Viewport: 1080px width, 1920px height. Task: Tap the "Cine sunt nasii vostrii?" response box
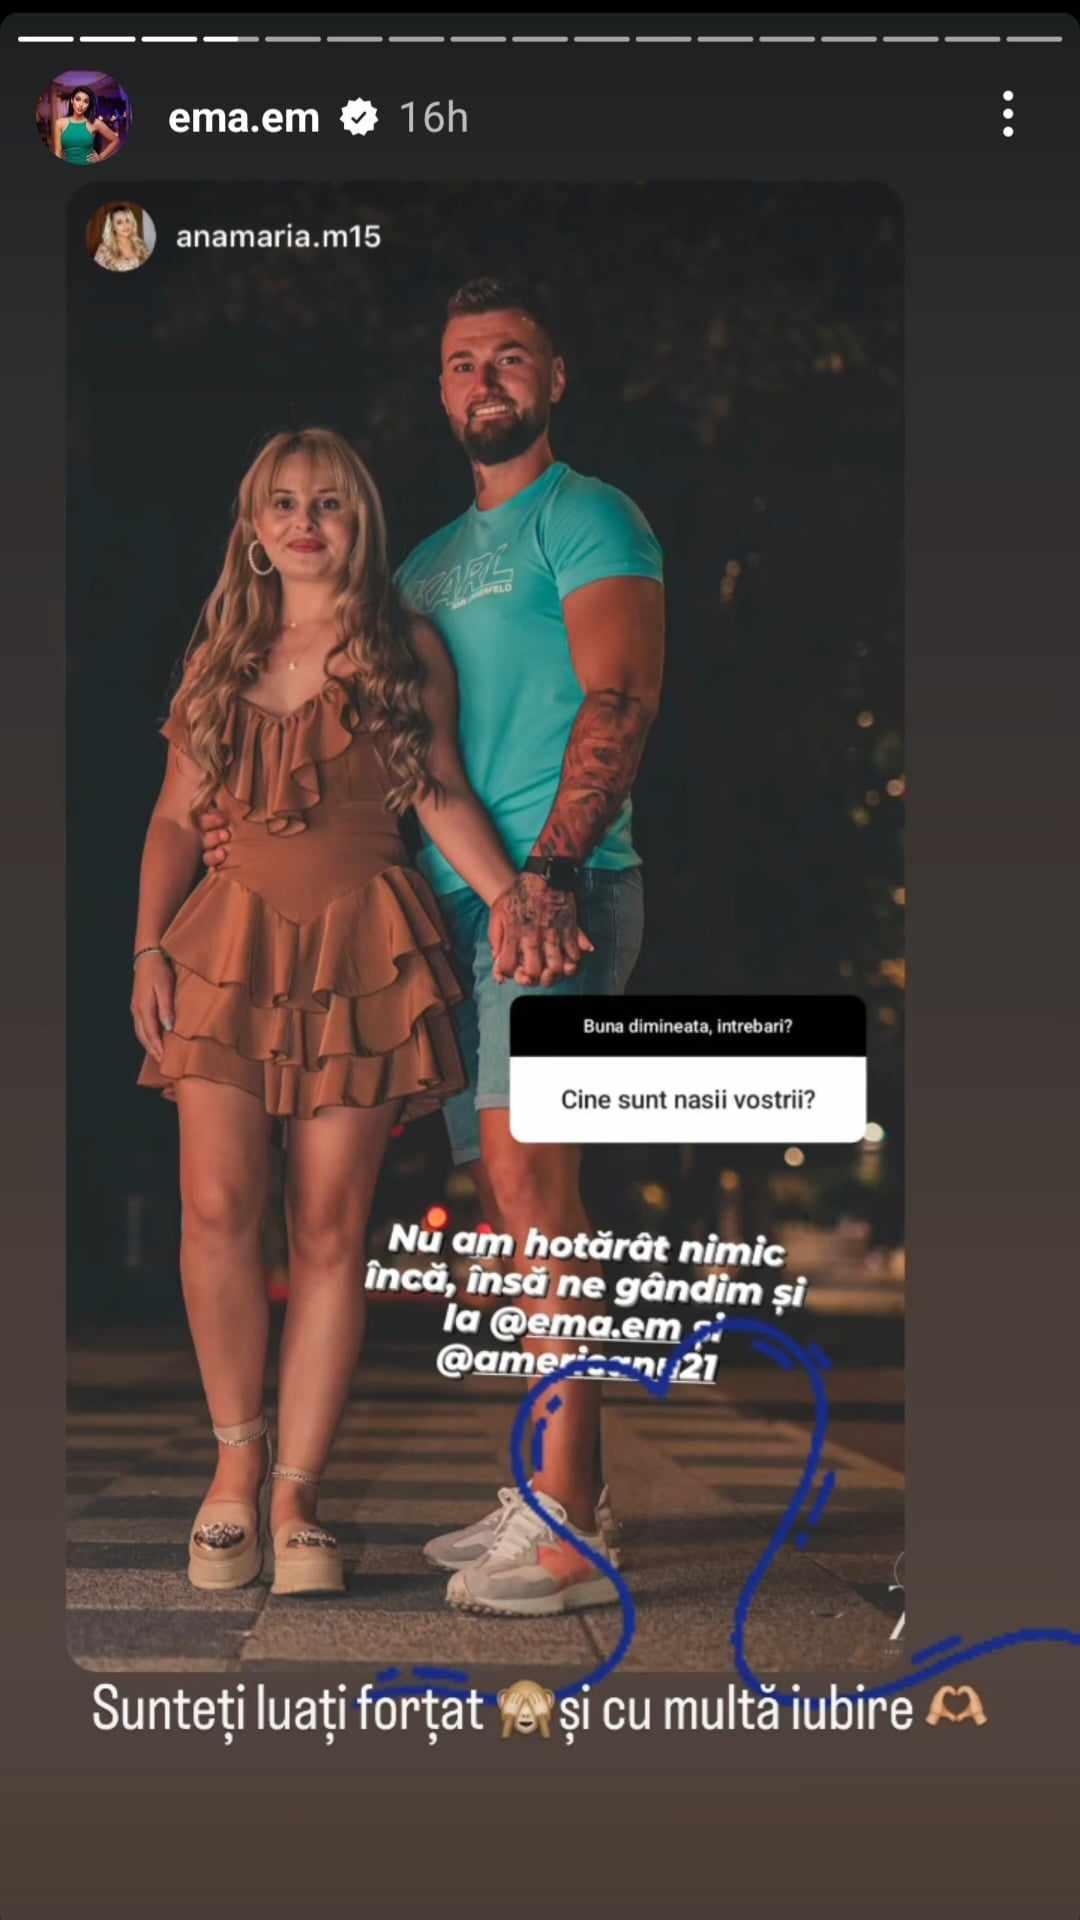(x=688, y=1099)
